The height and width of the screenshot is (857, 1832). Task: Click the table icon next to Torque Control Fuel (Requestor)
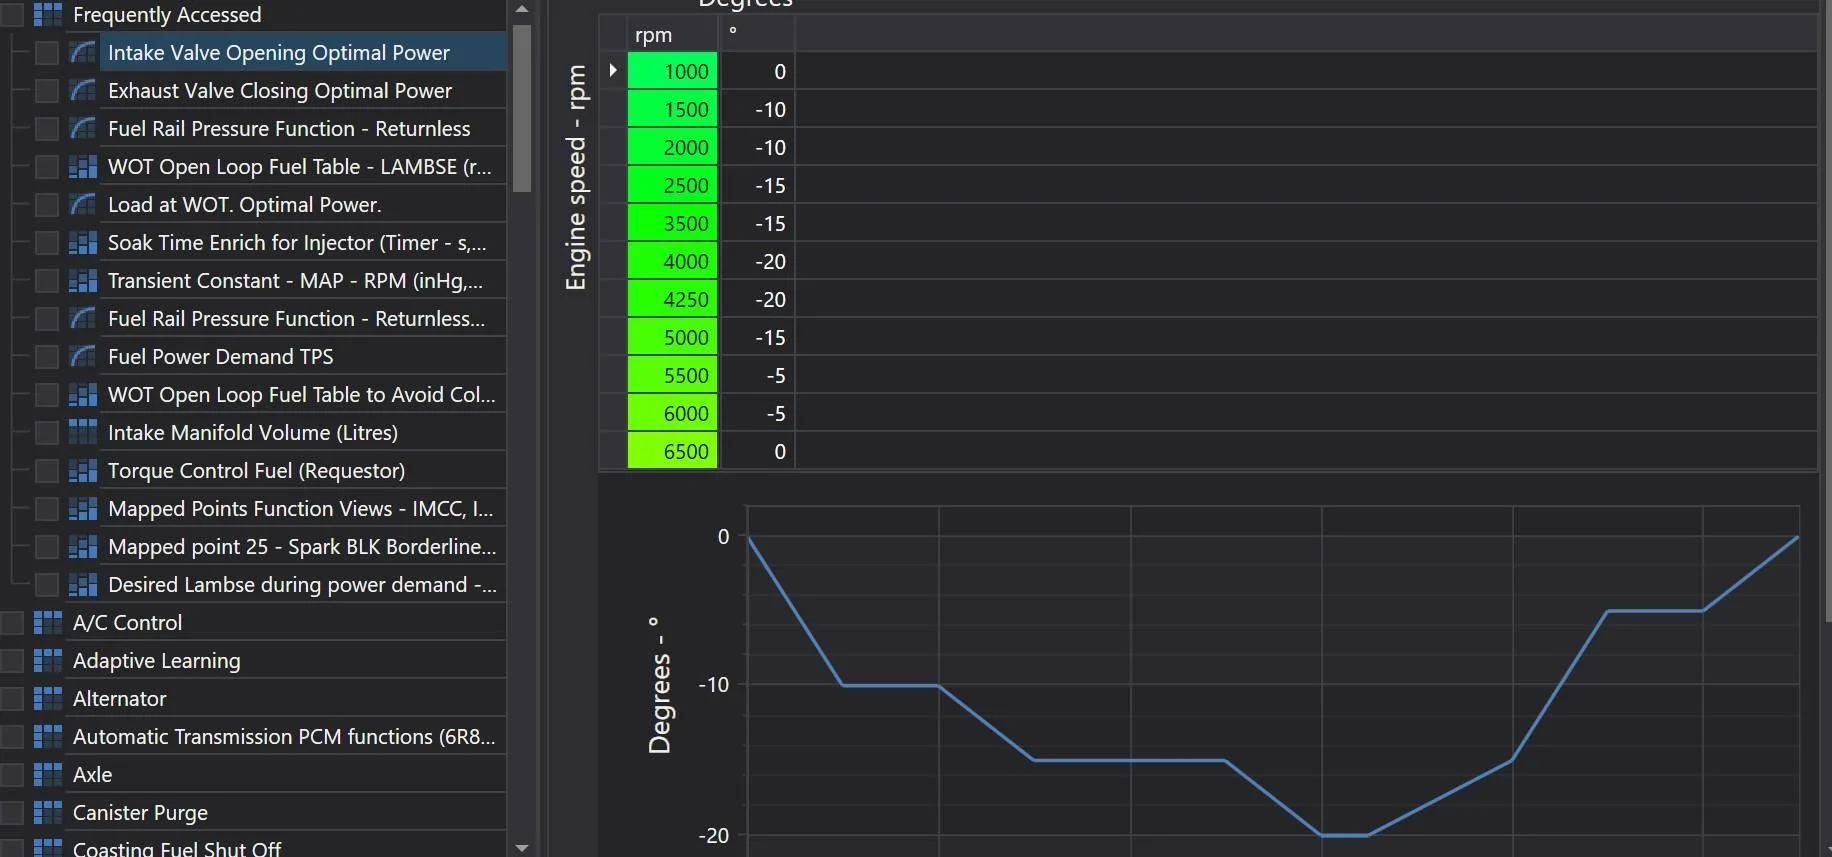coord(83,470)
